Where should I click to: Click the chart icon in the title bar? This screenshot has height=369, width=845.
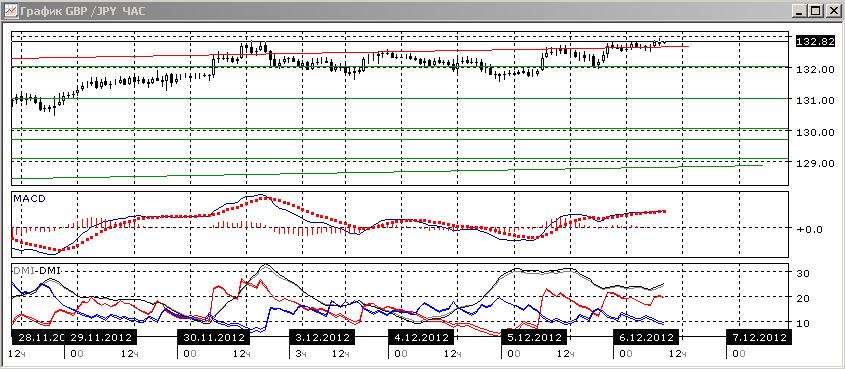click(11, 10)
